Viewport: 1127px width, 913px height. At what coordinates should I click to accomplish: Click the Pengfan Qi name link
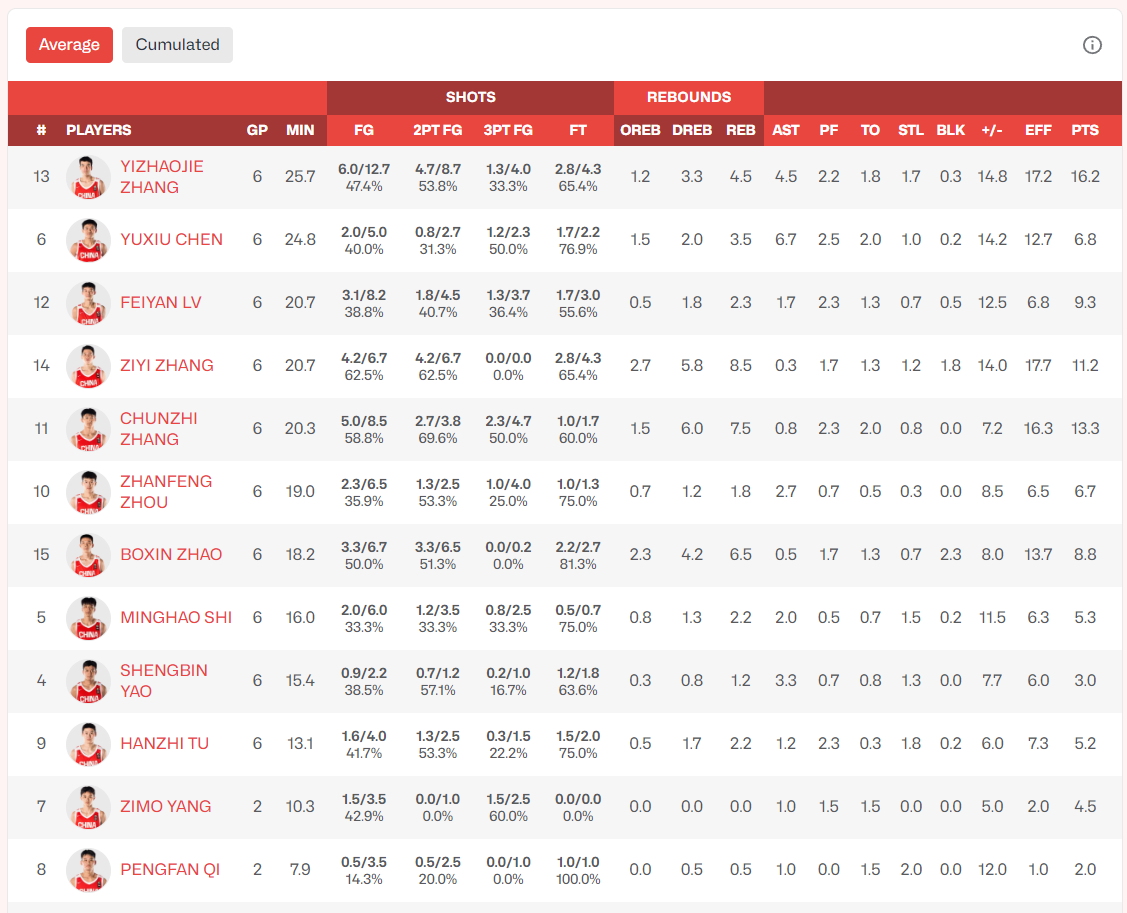(x=170, y=870)
